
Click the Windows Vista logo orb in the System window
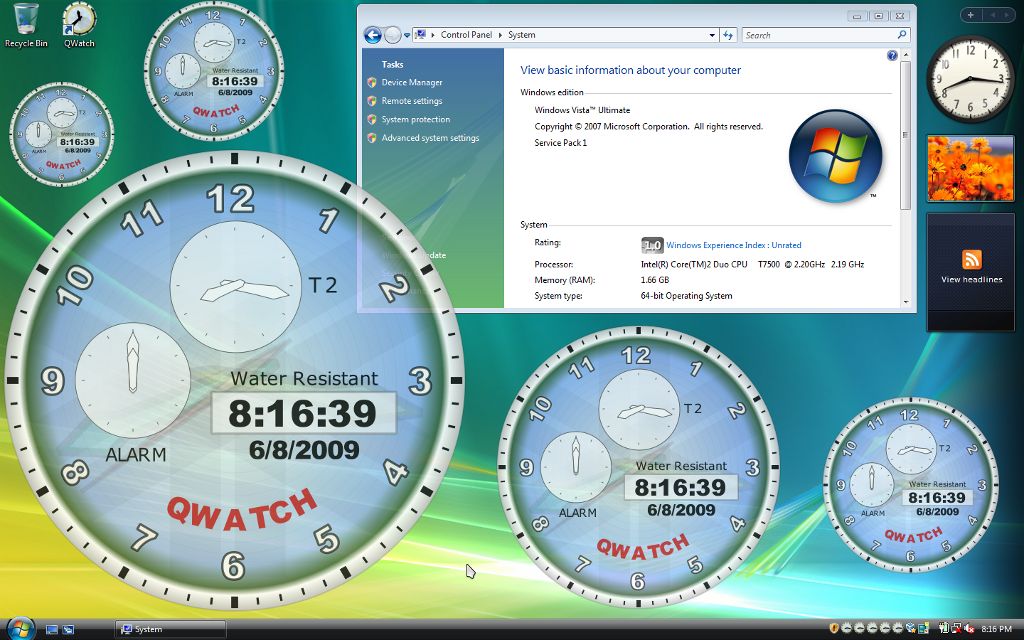click(835, 156)
